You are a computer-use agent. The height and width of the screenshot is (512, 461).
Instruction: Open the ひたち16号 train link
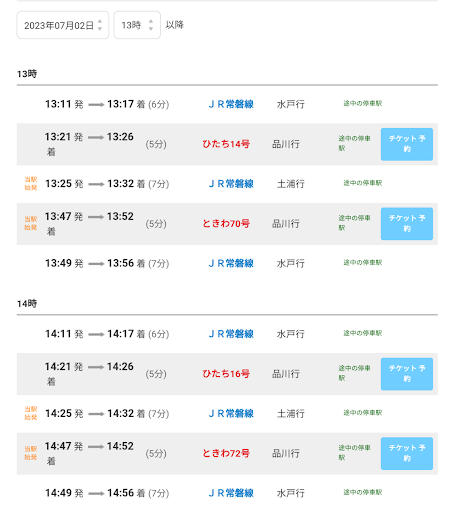(226, 374)
